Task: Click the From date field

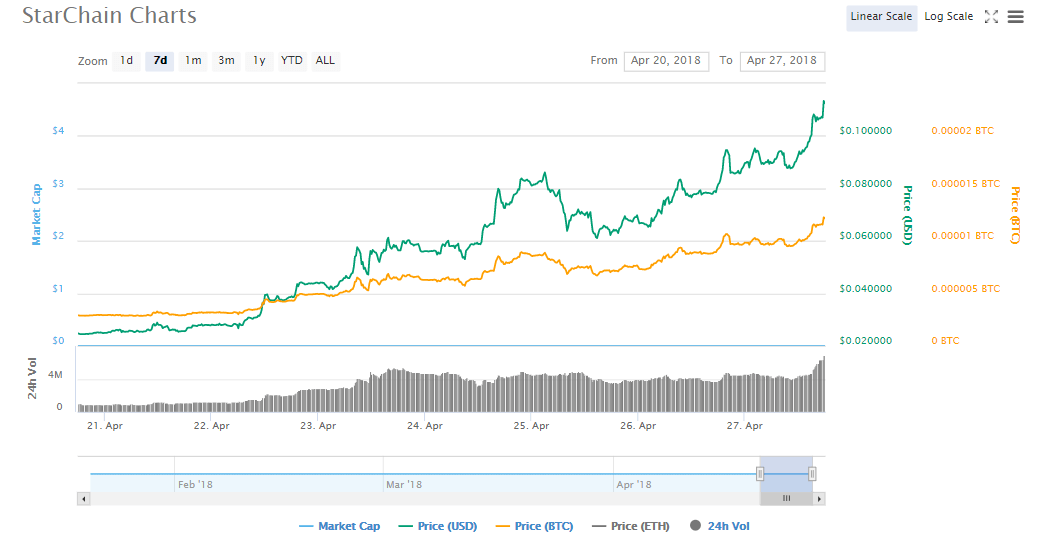Action: [666, 61]
